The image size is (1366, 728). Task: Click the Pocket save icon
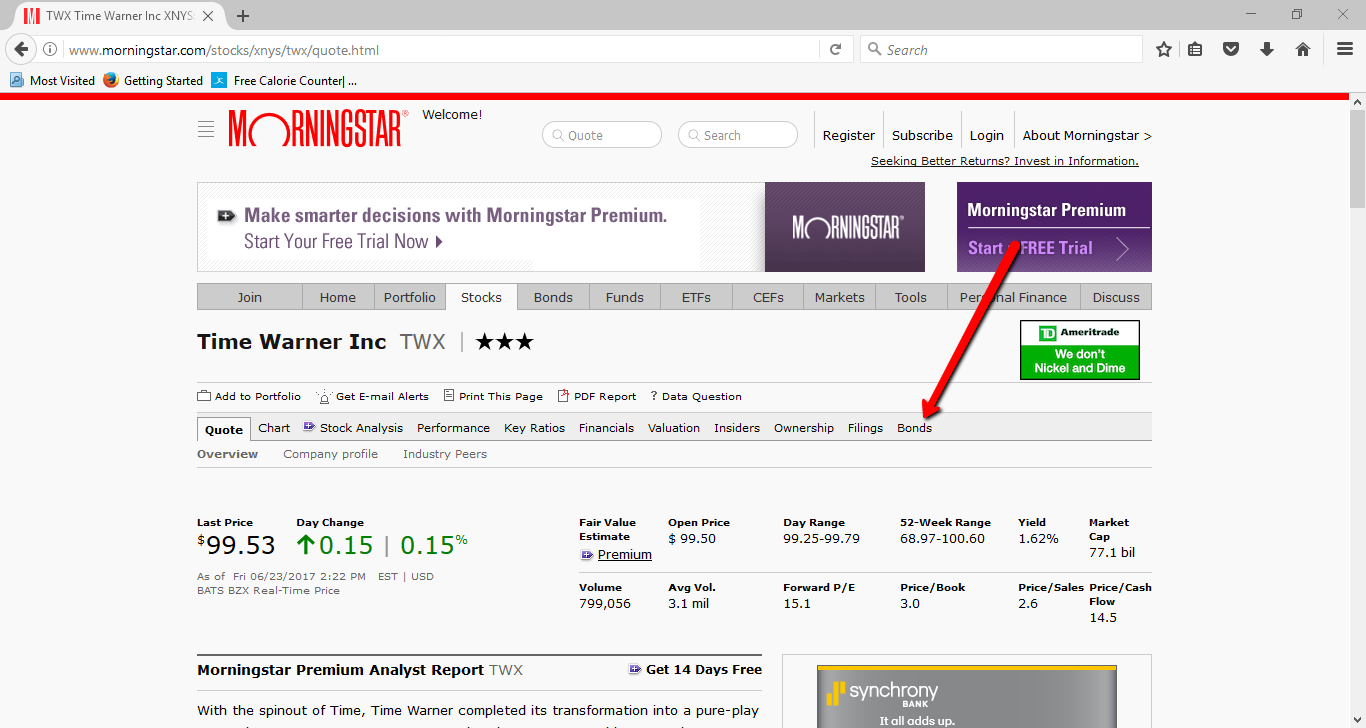tap(1231, 49)
